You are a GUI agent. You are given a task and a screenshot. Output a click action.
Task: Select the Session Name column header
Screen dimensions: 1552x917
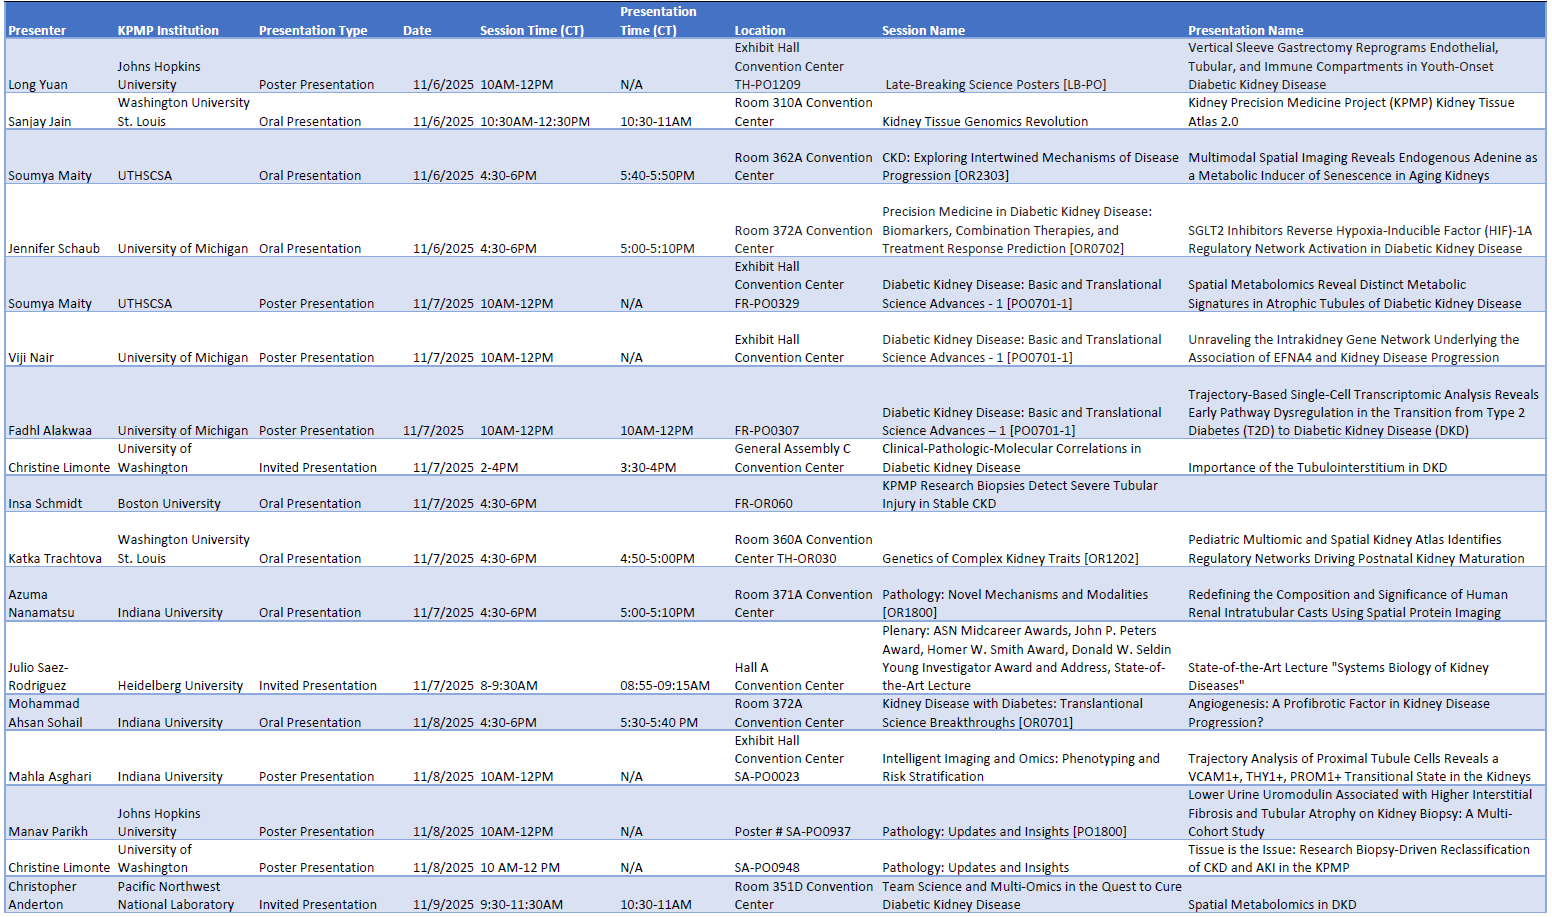click(923, 30)
